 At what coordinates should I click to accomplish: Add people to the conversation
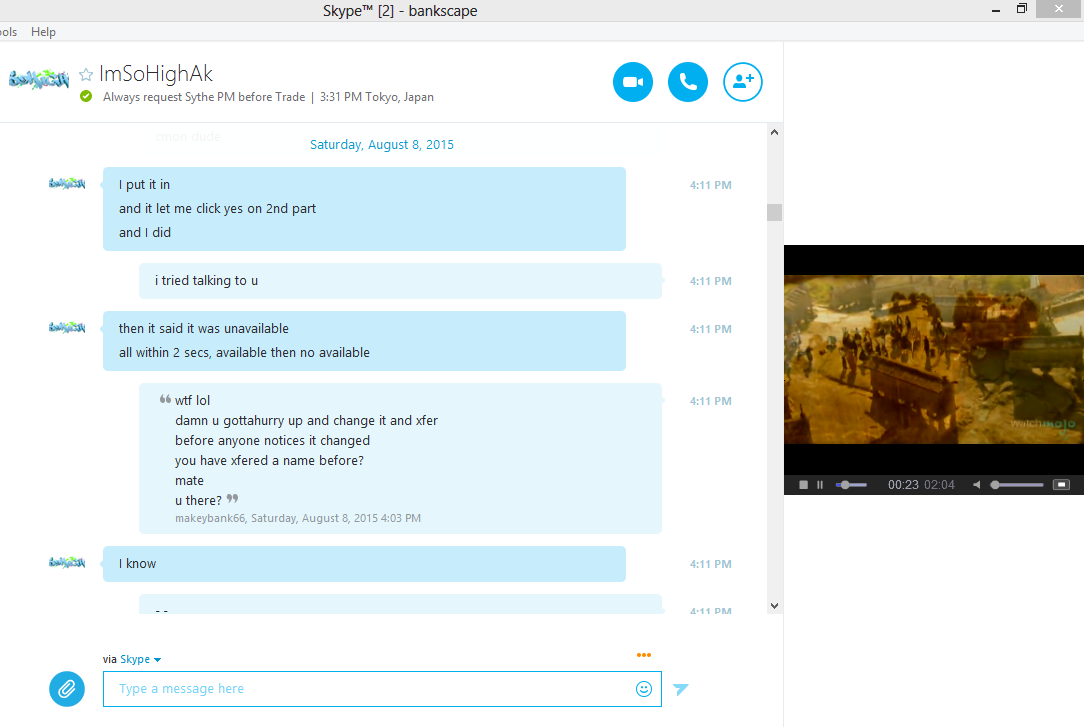point(743,82)
